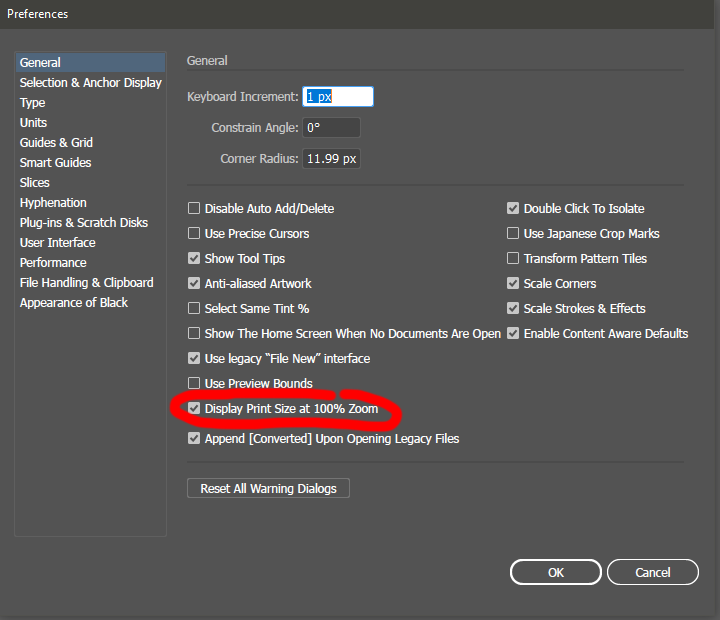Disable Scale Strokes & Effects checkbox
Image resolution: width=720 pixels, height=620 pixels.
pos(513,309)
